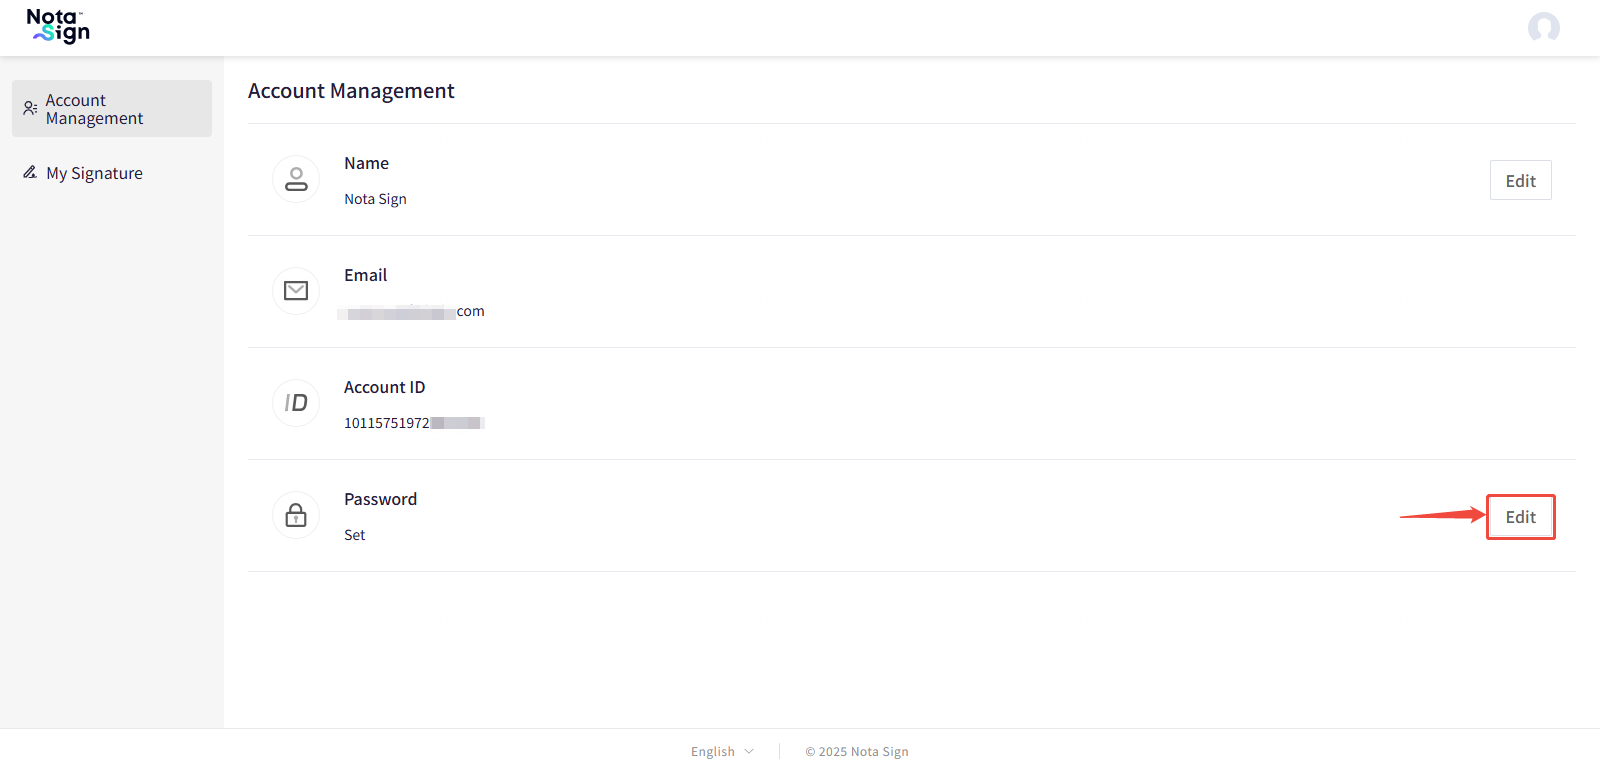The height and width of the screenshot is (773, 1600).
Task: Click the person icon beside Name
Action: click(296, 179)
